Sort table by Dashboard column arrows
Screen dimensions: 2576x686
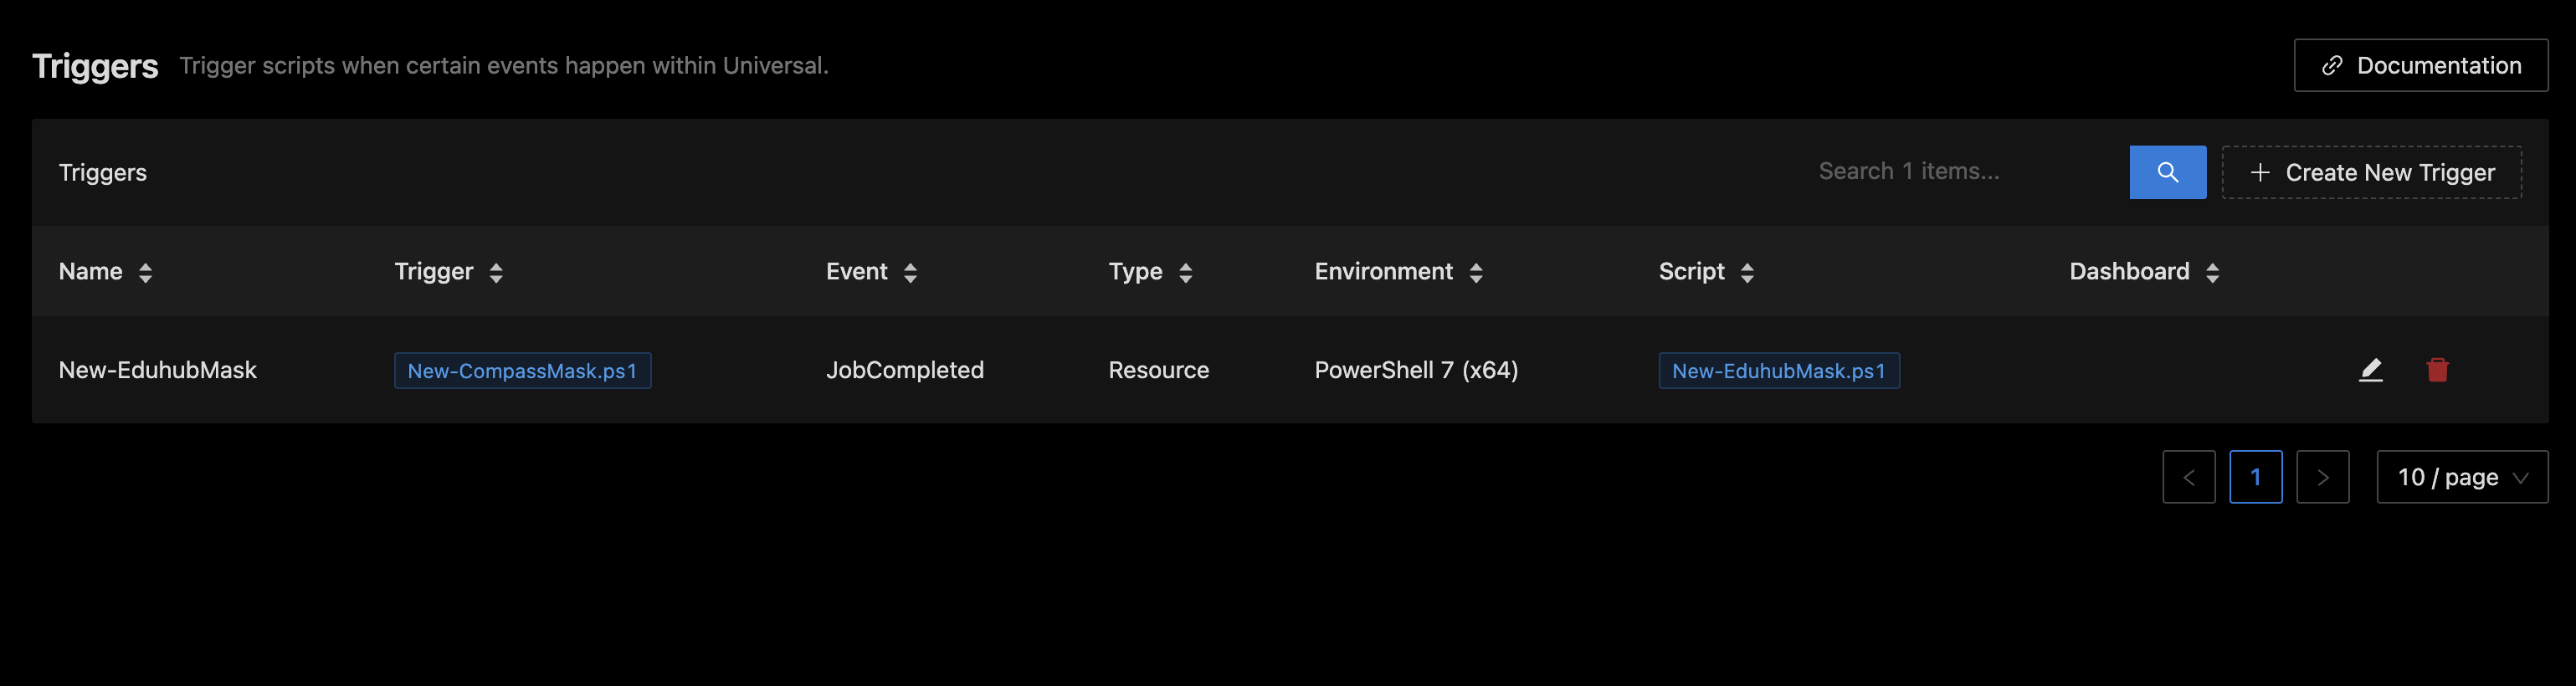(x=2212, y=272)
